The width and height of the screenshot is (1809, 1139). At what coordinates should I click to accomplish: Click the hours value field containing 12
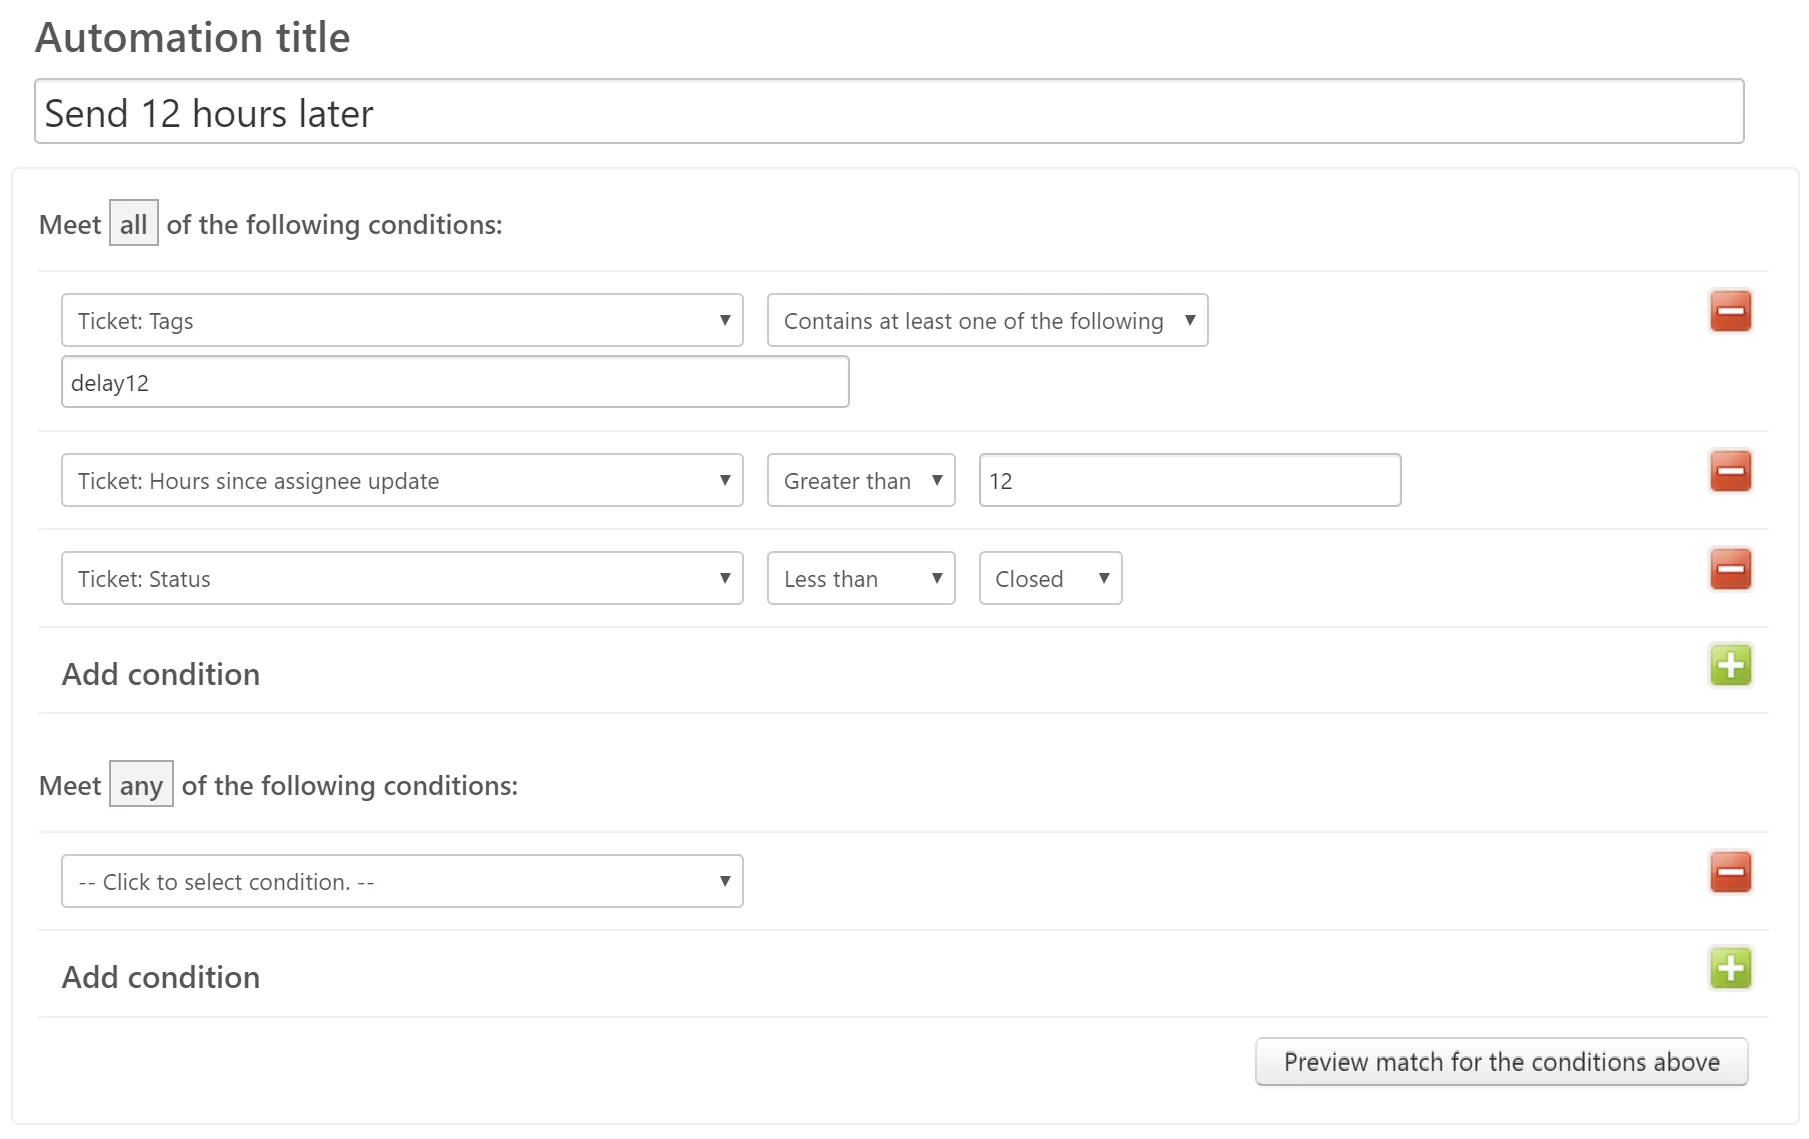pyautogui.click(x=1190, y=481)
